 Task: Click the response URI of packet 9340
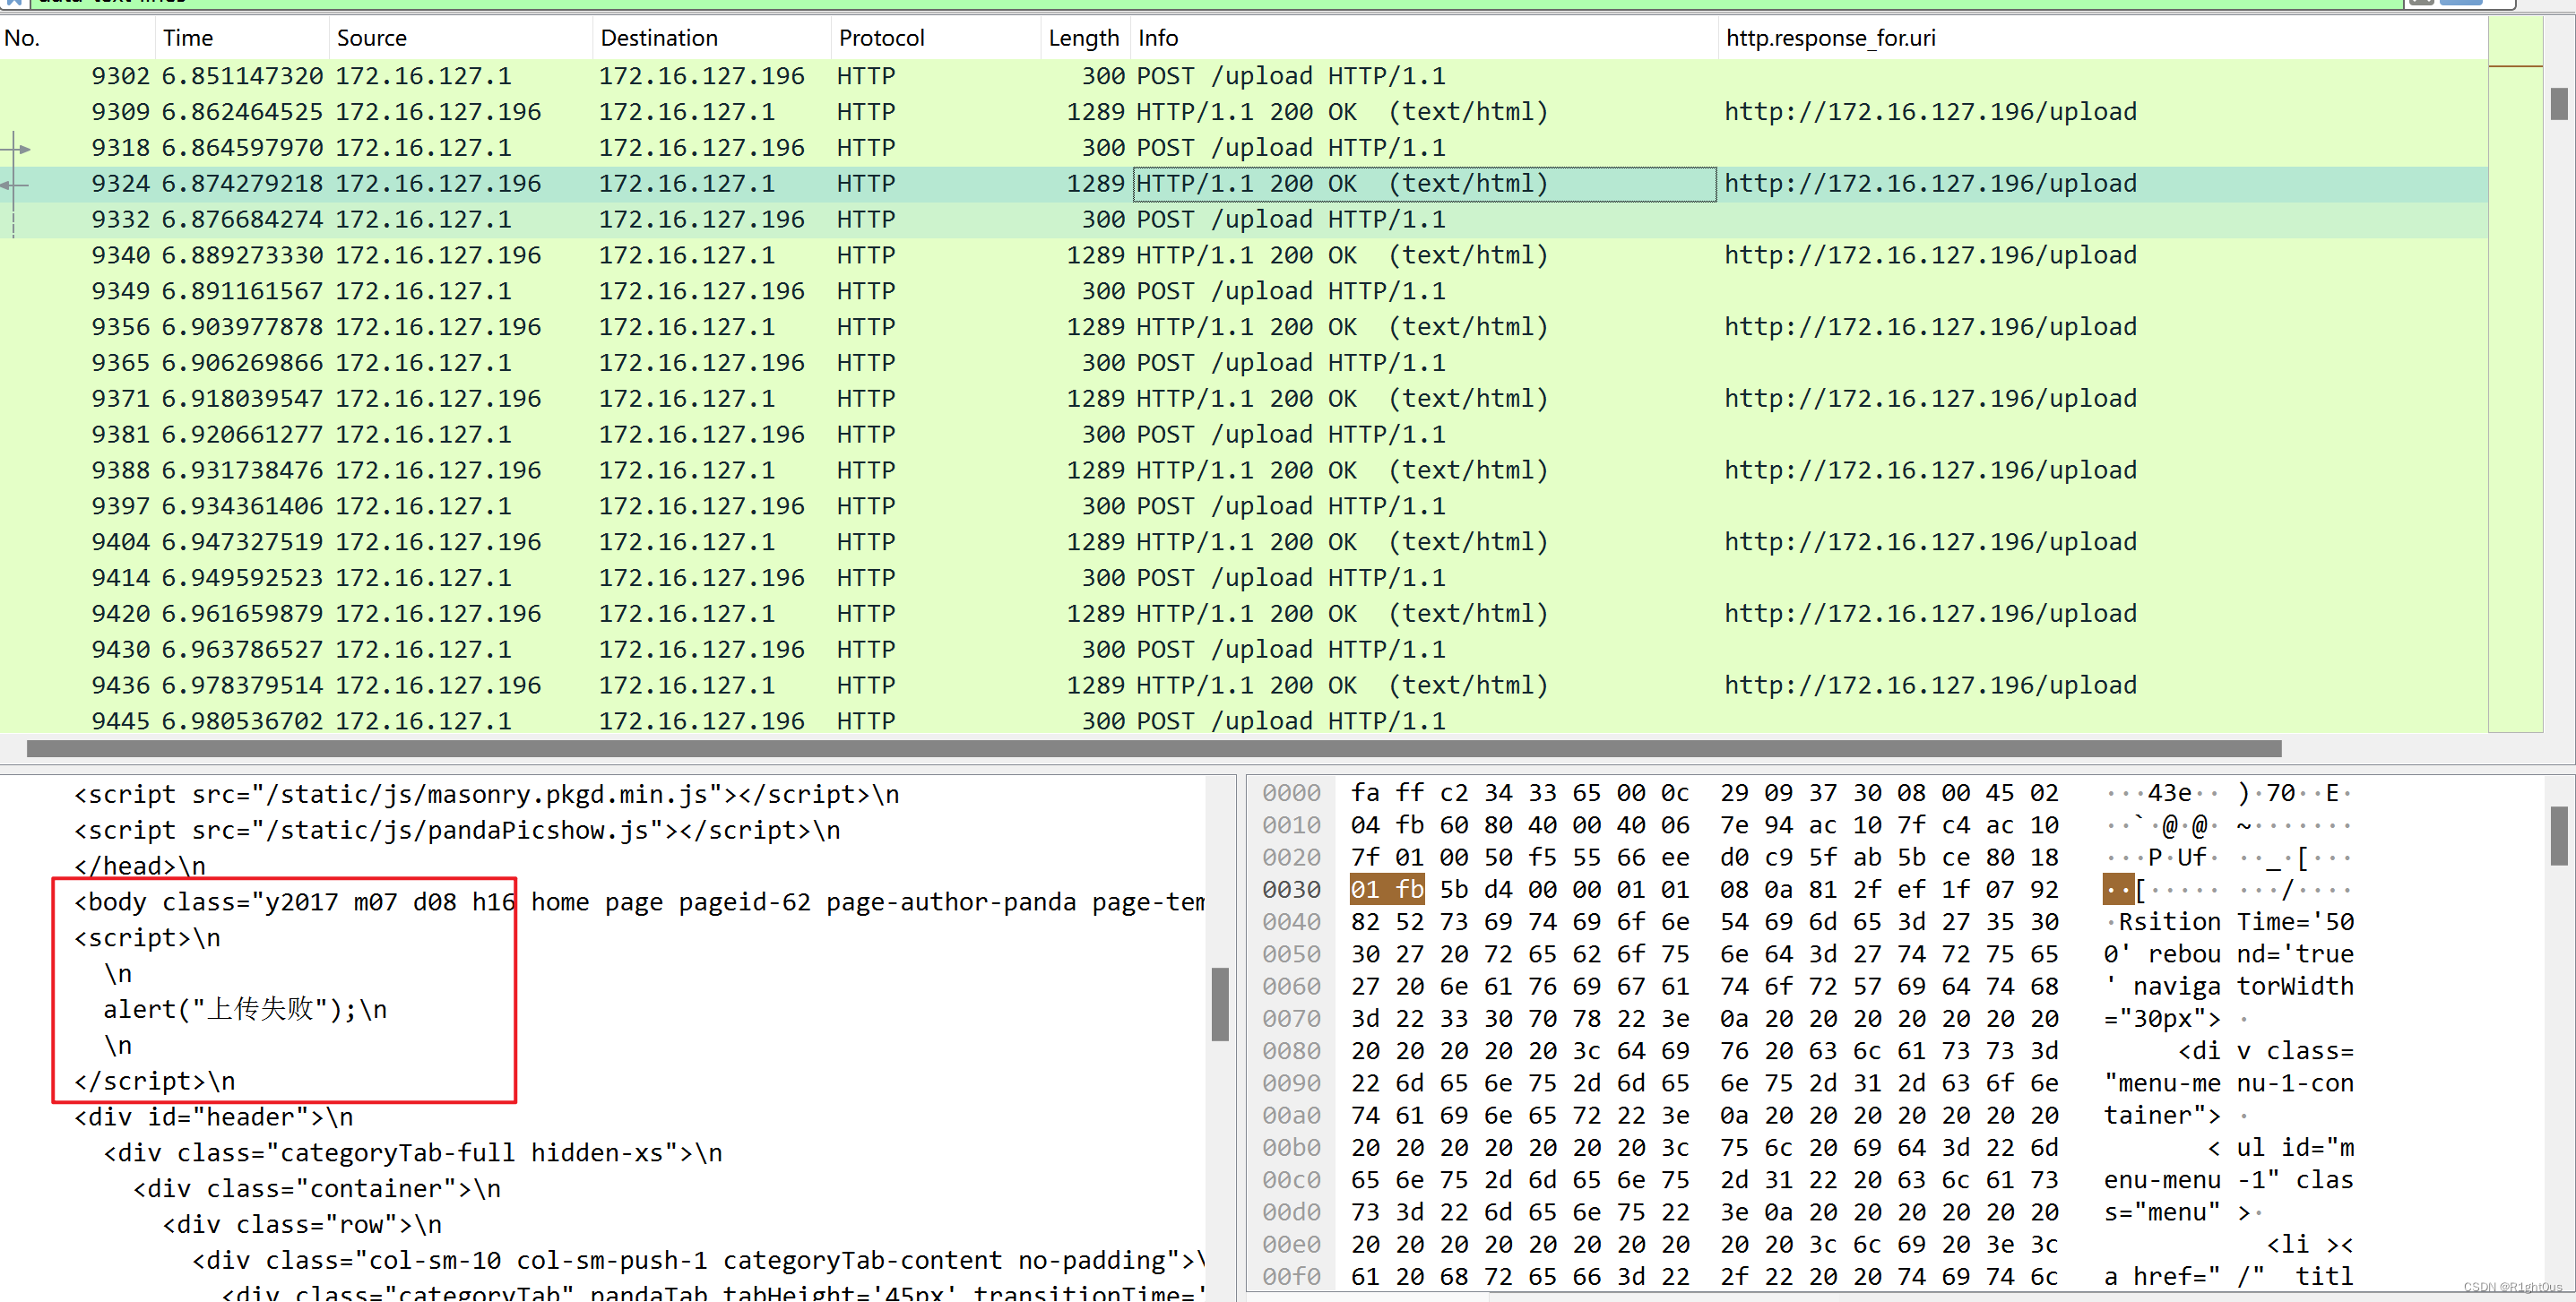1930,256
